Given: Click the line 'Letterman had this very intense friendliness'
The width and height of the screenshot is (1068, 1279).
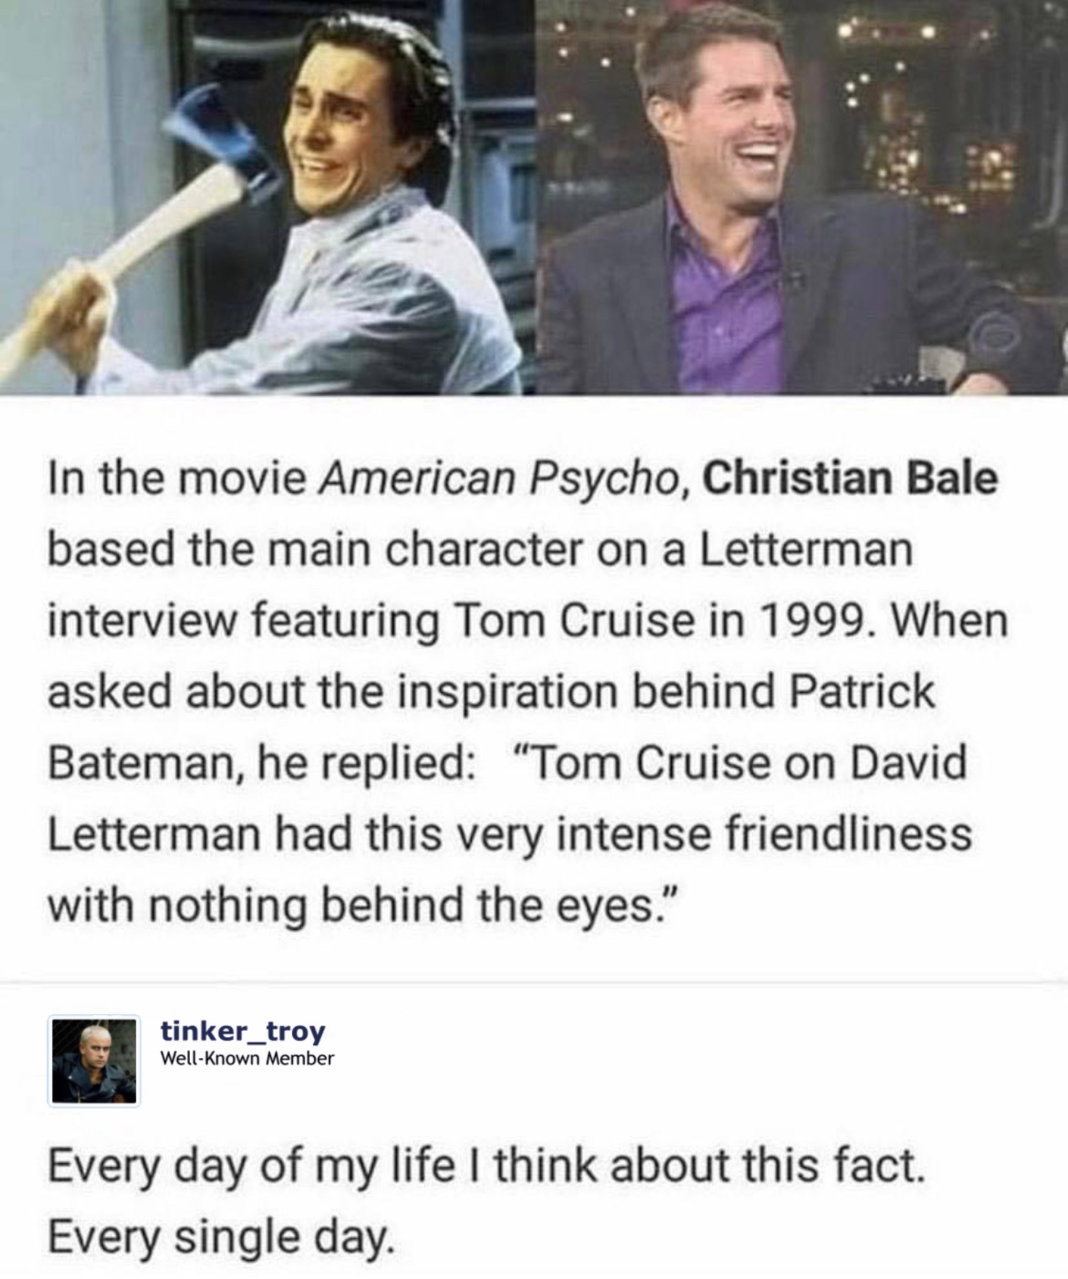Looking at the screenshot, I should (509, 834).
